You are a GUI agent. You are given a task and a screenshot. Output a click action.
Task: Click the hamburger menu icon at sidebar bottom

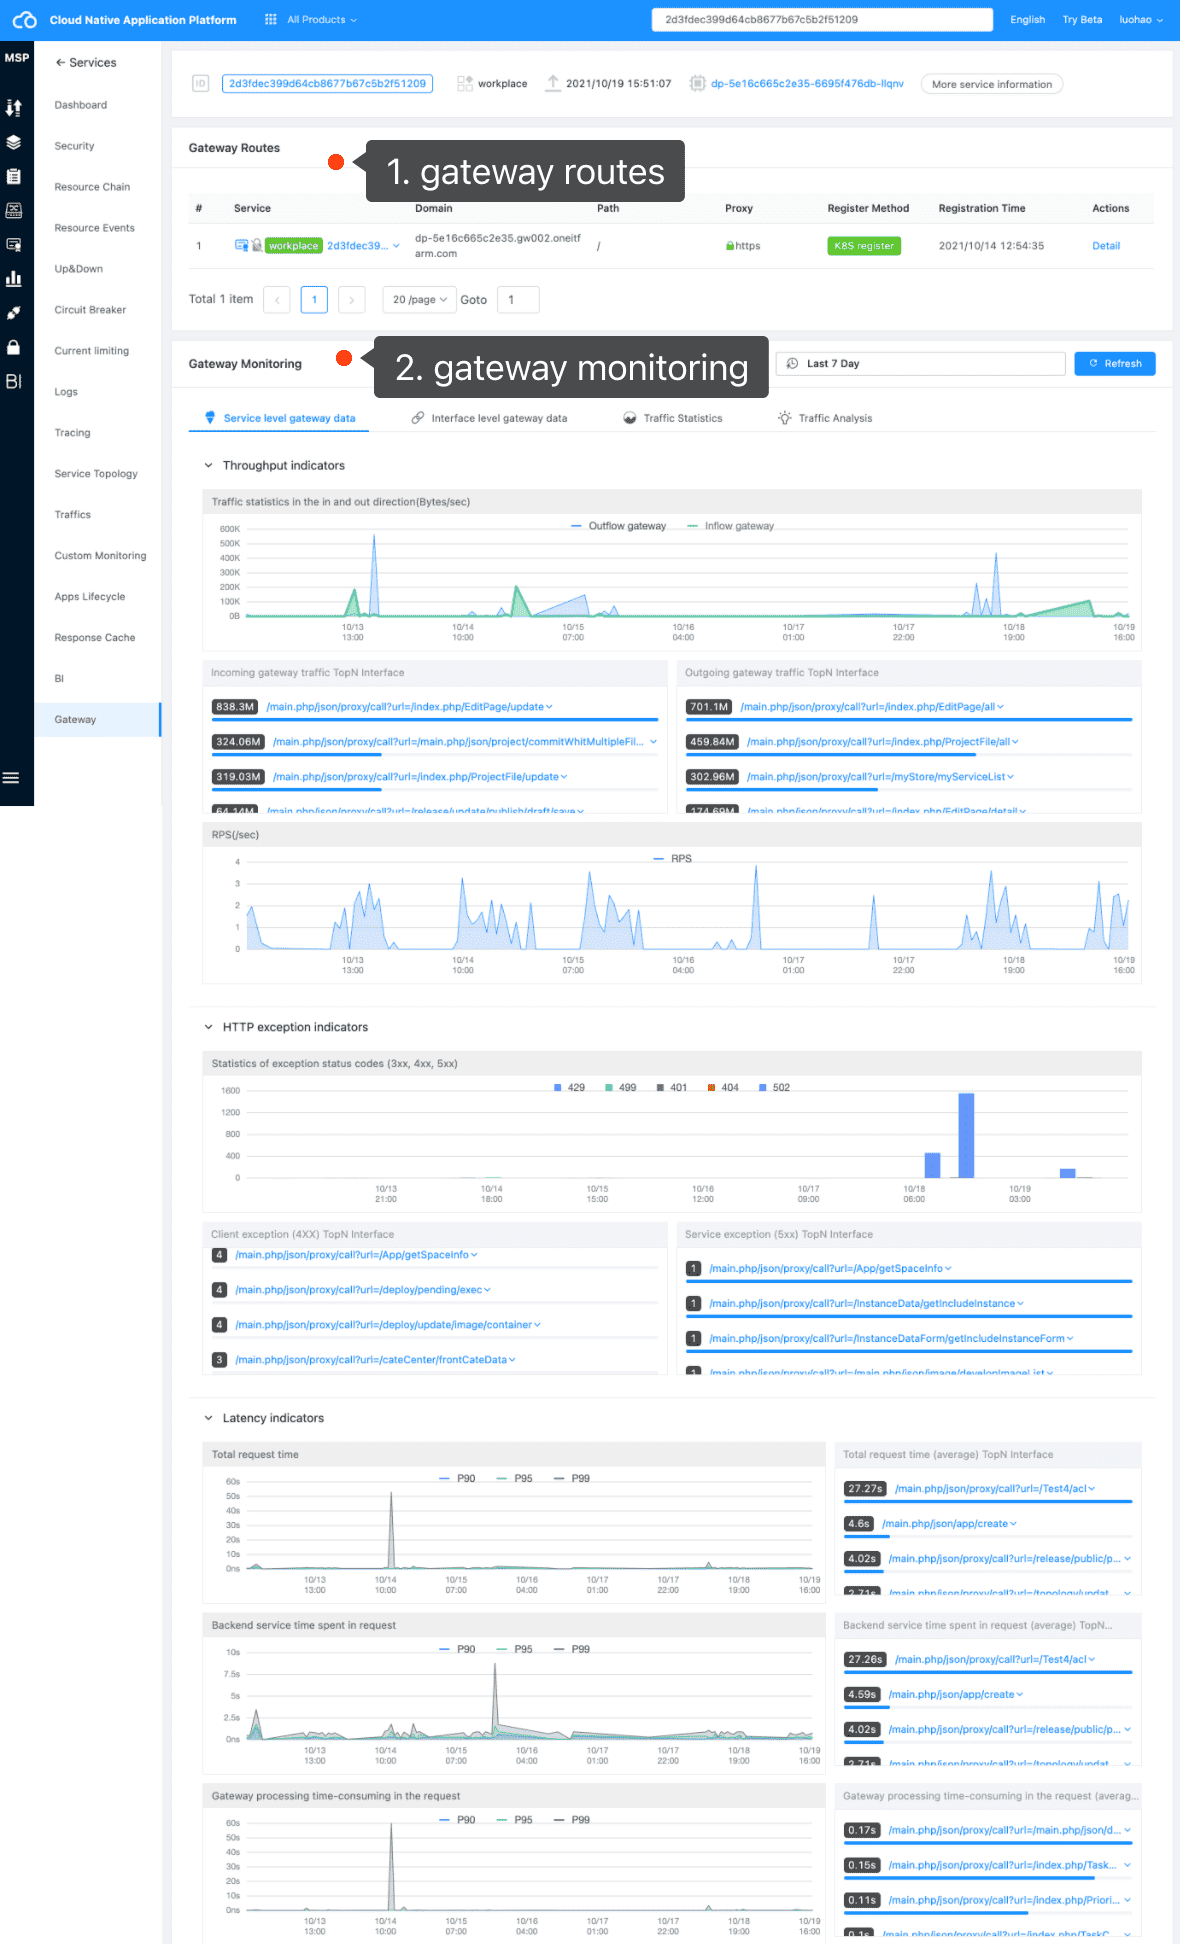pos(11,778)
